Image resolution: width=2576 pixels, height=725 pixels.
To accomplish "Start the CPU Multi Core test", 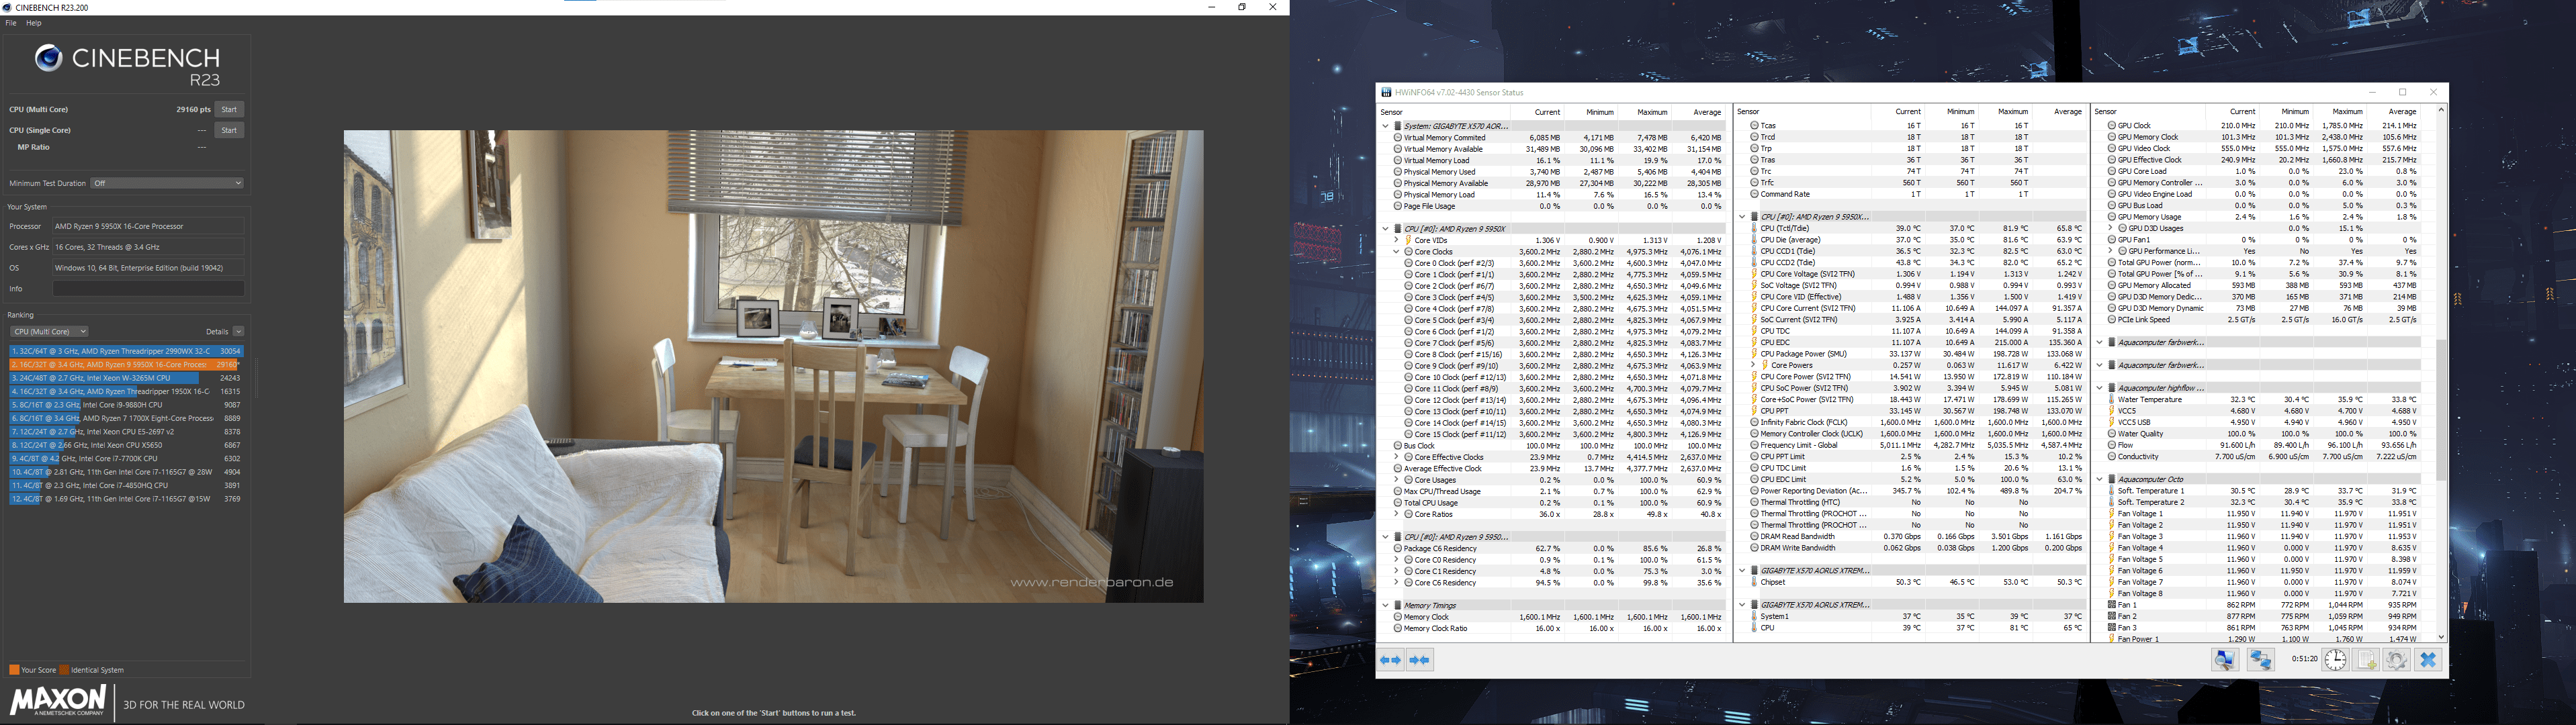I will (229, 109).
